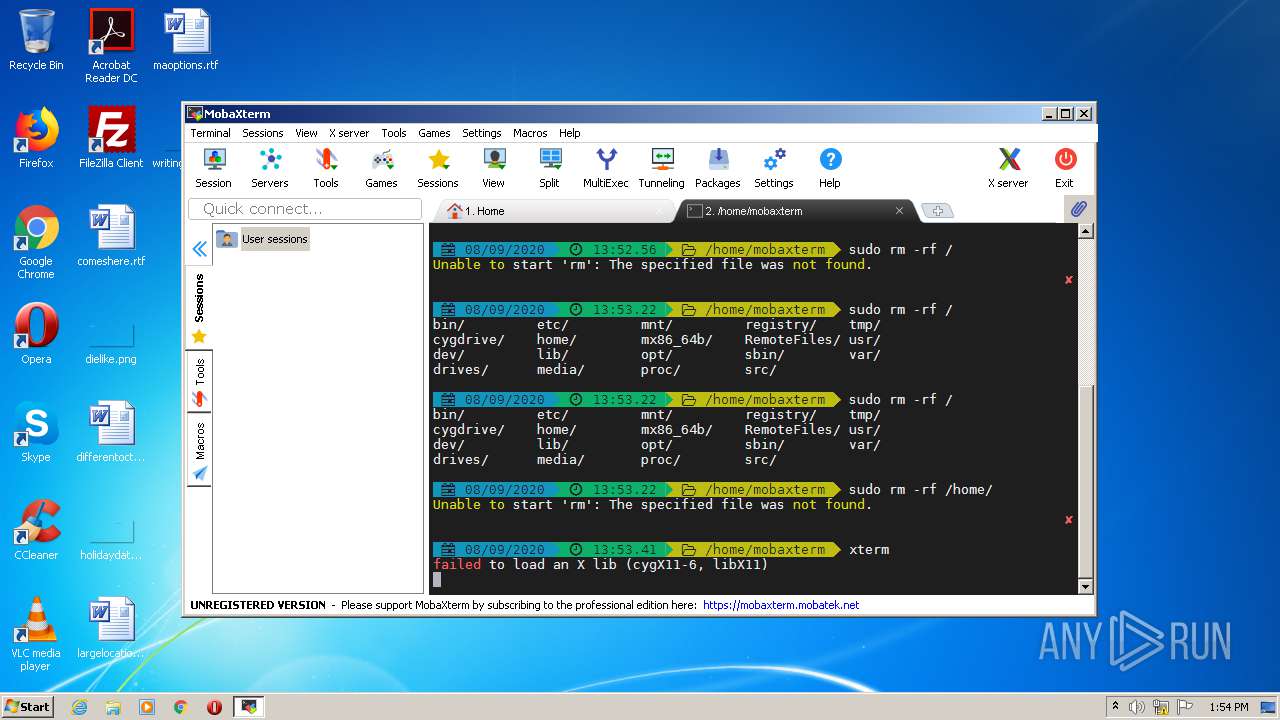The height and width of the screenshot is (720, 1280).
Task: Click the MobaXterm taskbar button
Action: (248, 707)
